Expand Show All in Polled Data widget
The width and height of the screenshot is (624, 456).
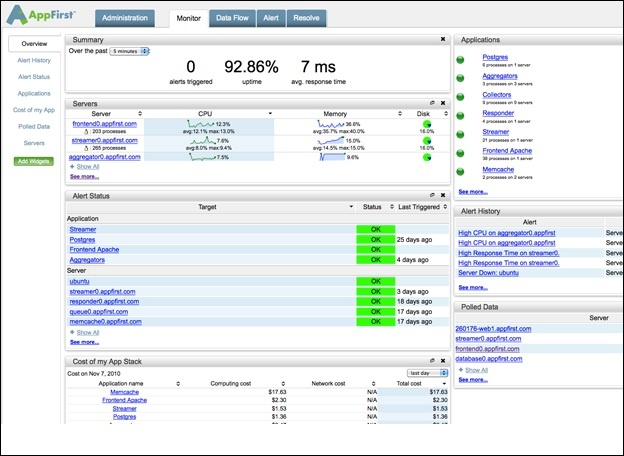pyautogui.click(x=476, y=370)
